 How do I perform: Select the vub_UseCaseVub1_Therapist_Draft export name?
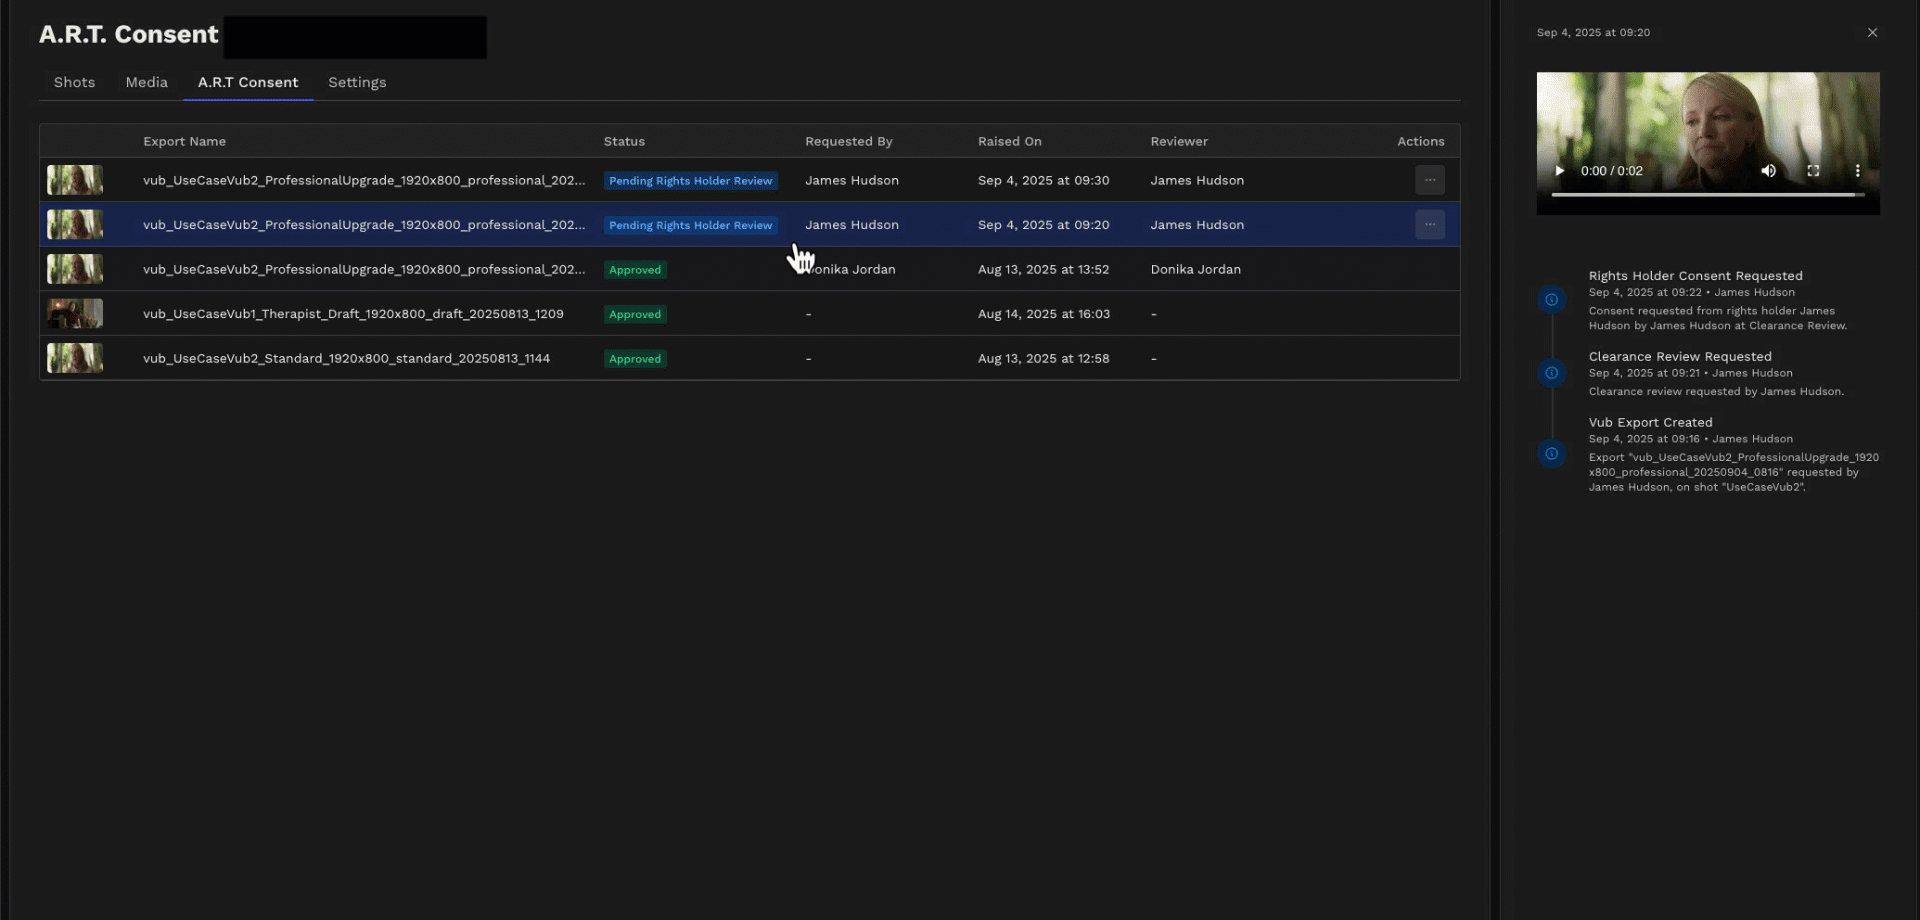click(x=353, y=314)
